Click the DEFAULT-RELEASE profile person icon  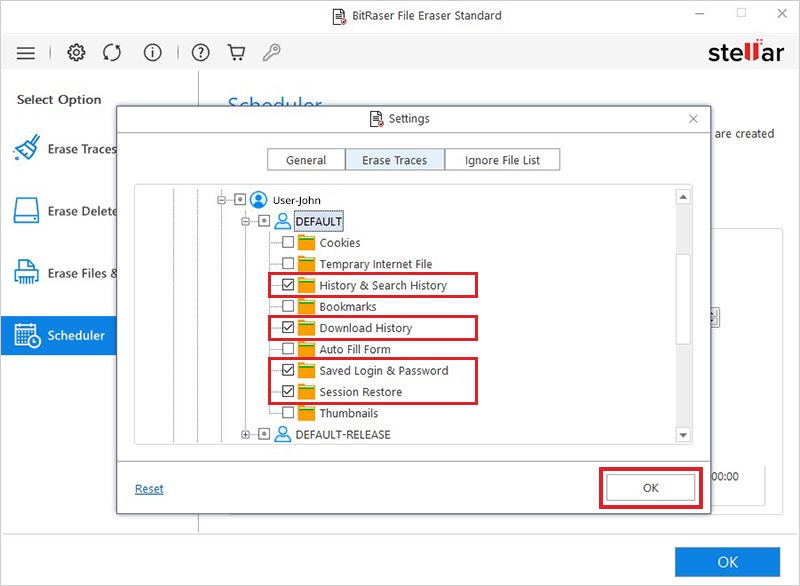coord(283,434)
